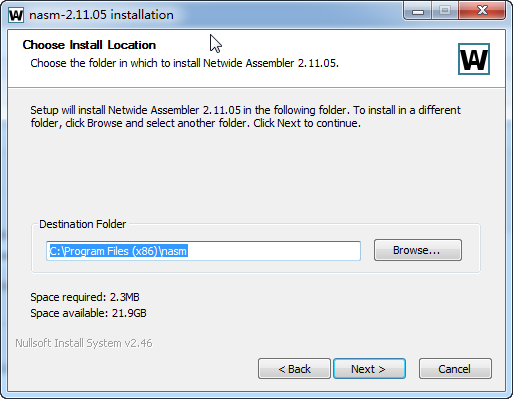The image size is (513, 399).
Task: Click the "Space available: 21.9GB" text
Action: coord(88,313)
